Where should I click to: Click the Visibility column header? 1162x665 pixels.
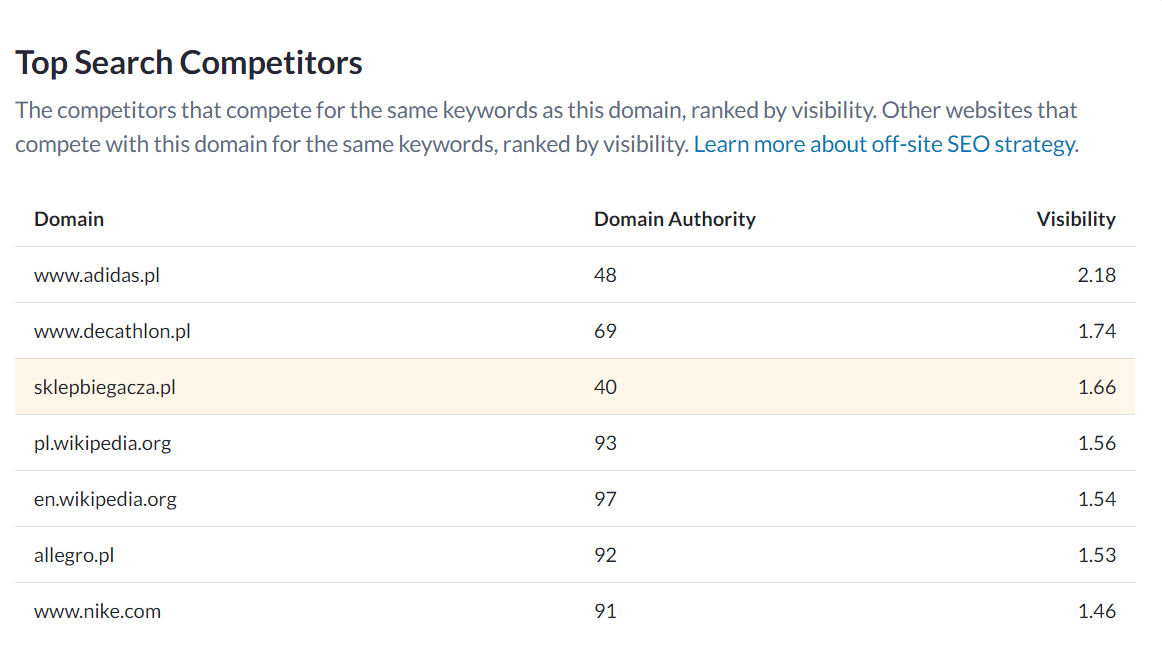[x=1075, y=219]
